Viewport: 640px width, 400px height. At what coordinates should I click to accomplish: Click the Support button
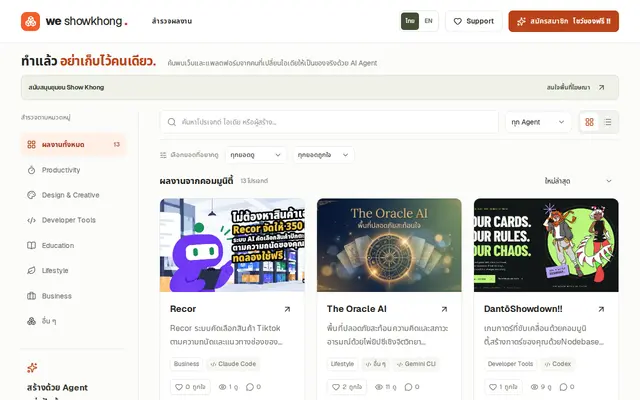click(473, 21)
